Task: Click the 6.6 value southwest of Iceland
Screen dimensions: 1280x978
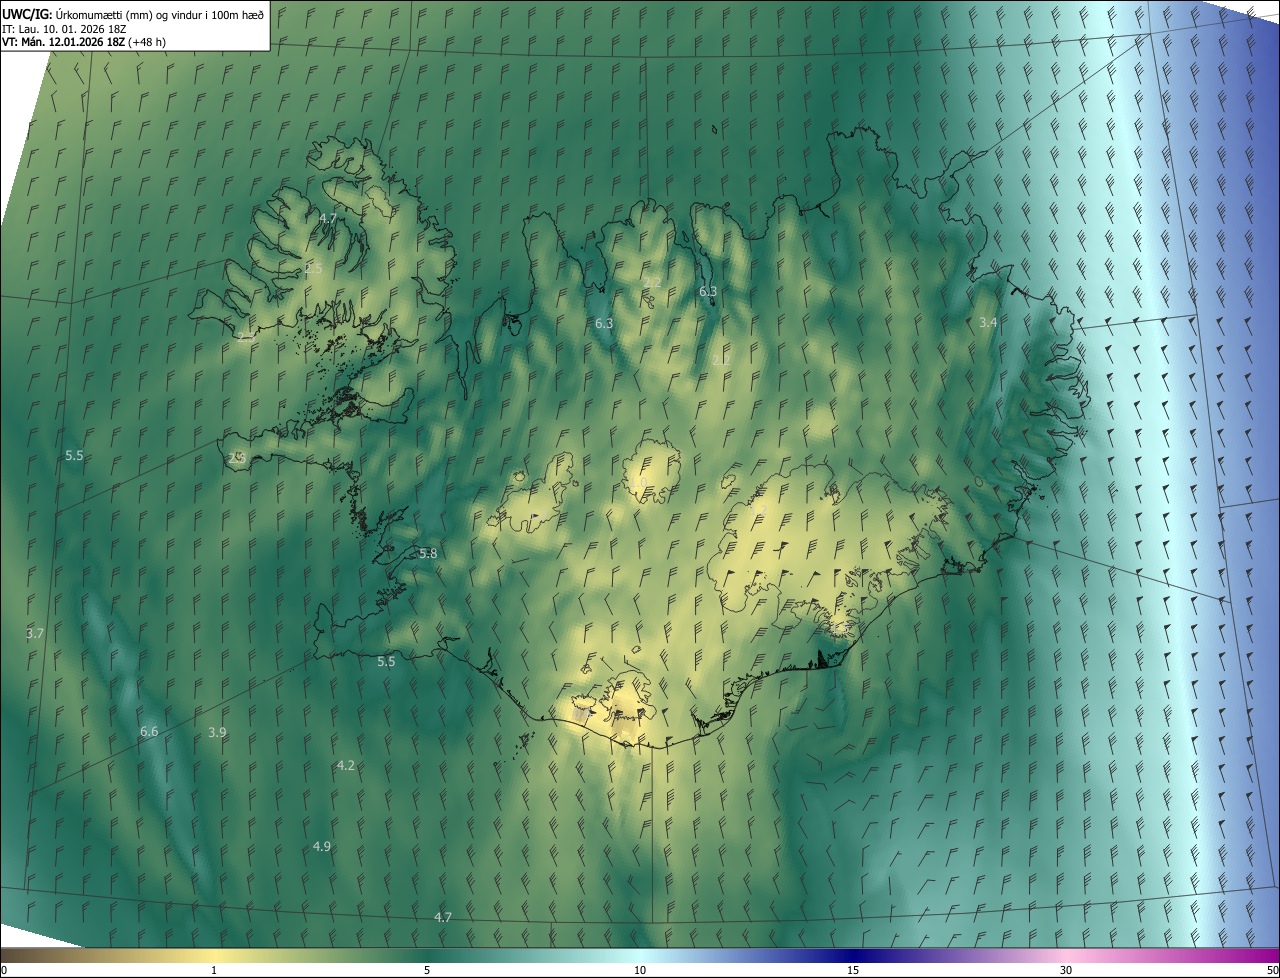Action: (x=149, y=732)
